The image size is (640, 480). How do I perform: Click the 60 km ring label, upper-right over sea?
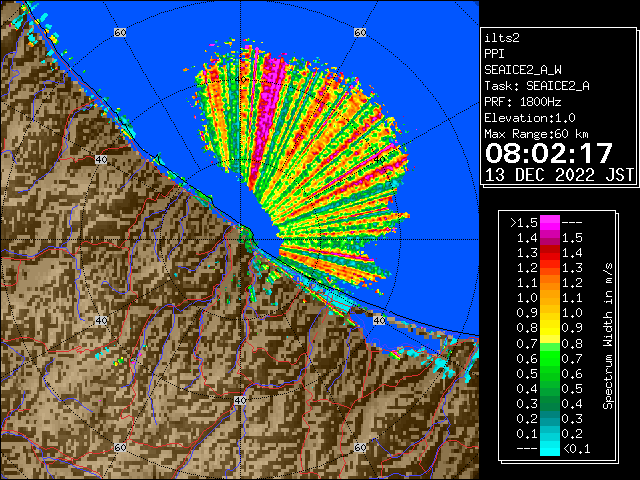click(x=360, y=33)
